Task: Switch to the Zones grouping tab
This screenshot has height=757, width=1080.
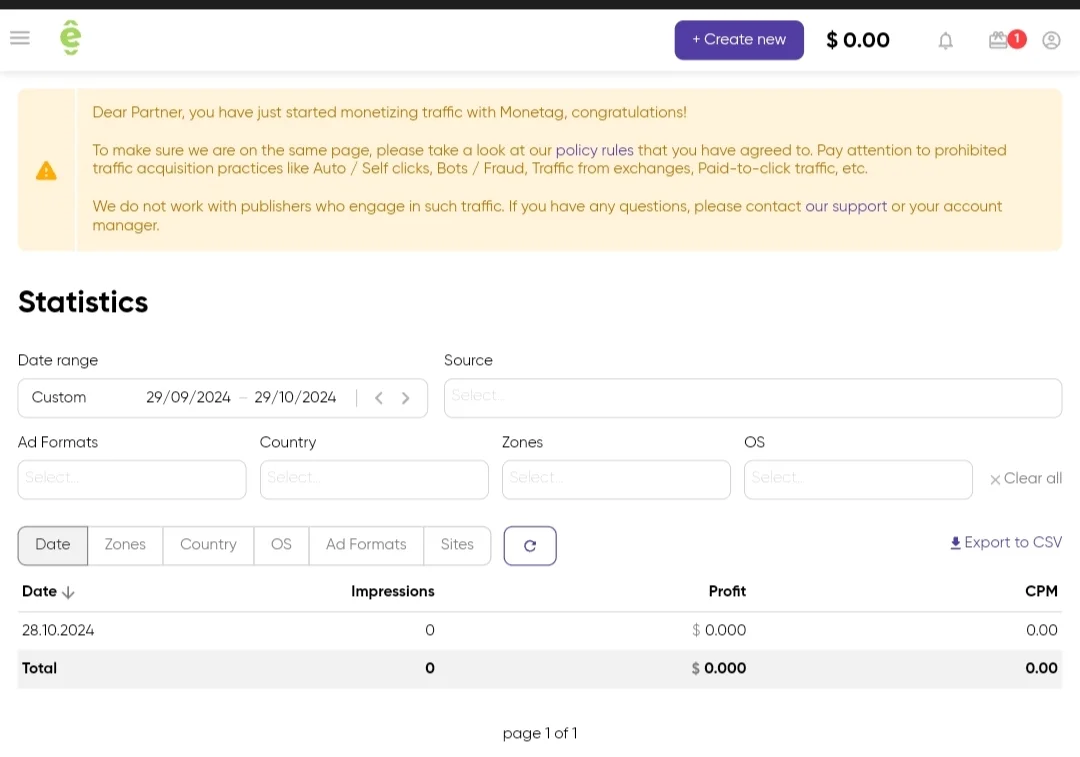Action: (x=125, y=546)
